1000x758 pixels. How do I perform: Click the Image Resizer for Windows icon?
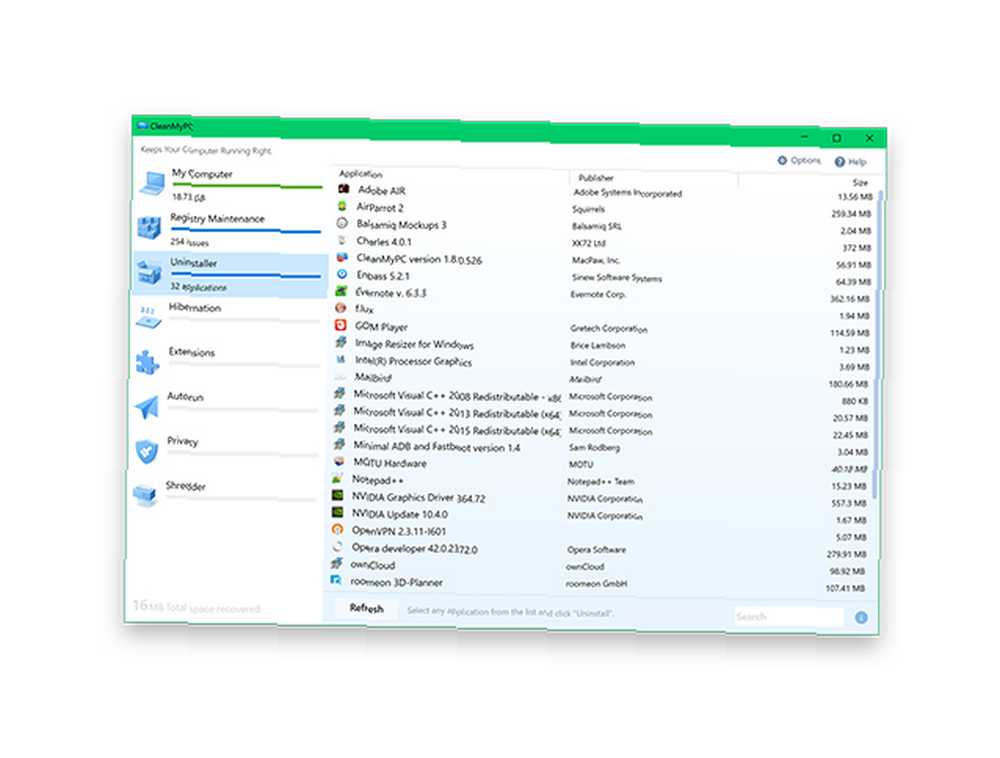tap(341, 342)
